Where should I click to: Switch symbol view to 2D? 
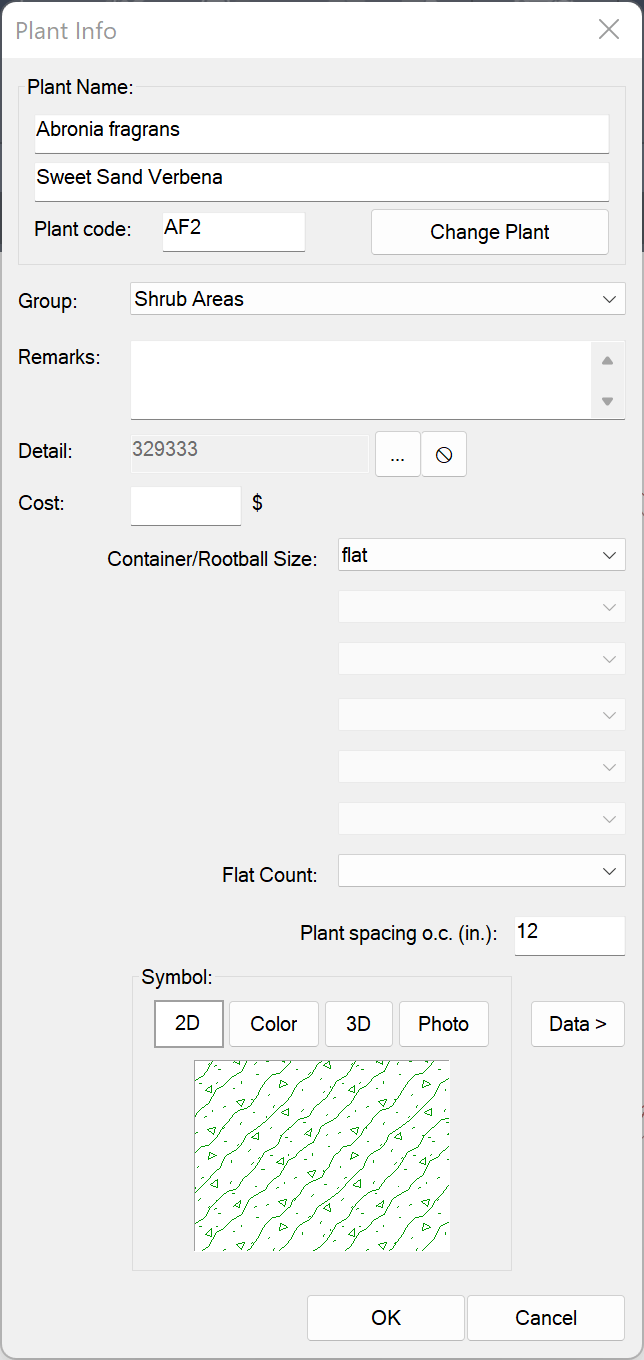pyautogui.click(x=188, y=1024)
